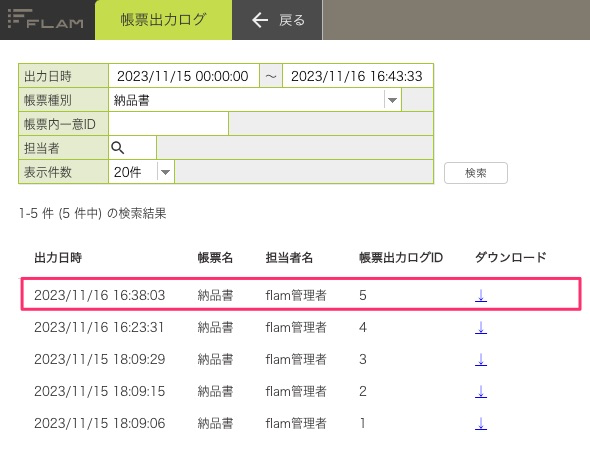
Task: Expand the 帳票種別 dropdown arrow
Action: 392,100
